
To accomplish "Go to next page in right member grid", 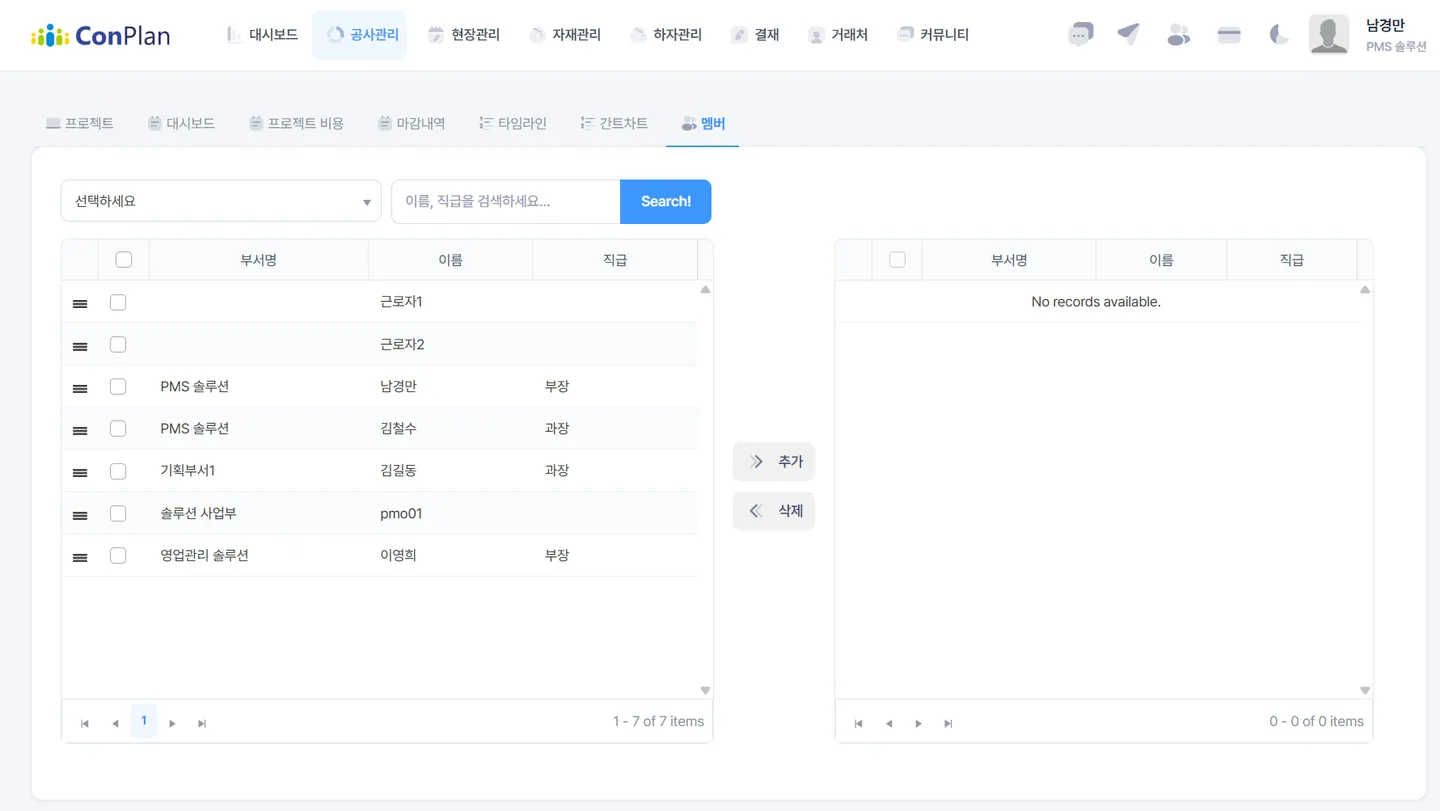I will pyautogui.click(x=918, y=723).
